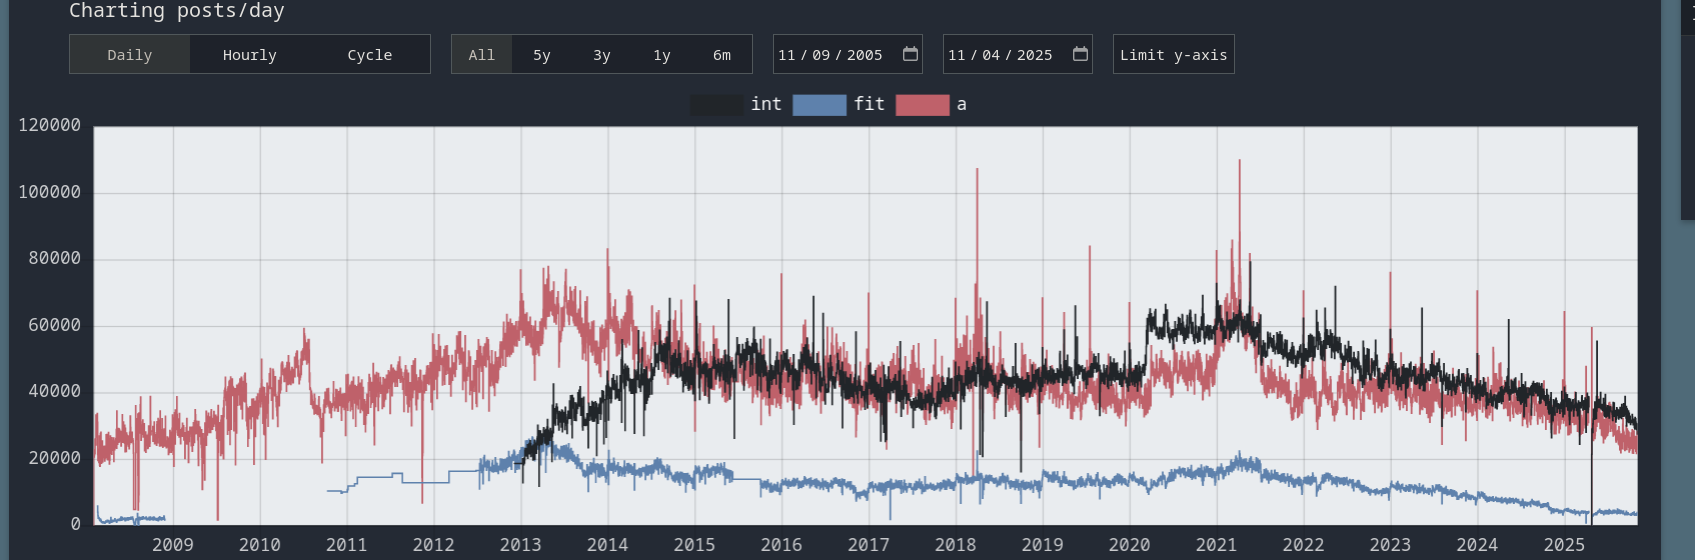1695x560 pixels.
Task: Click the 120000 y-axis label
Action: pyautogui.click(x=50, y=125)
